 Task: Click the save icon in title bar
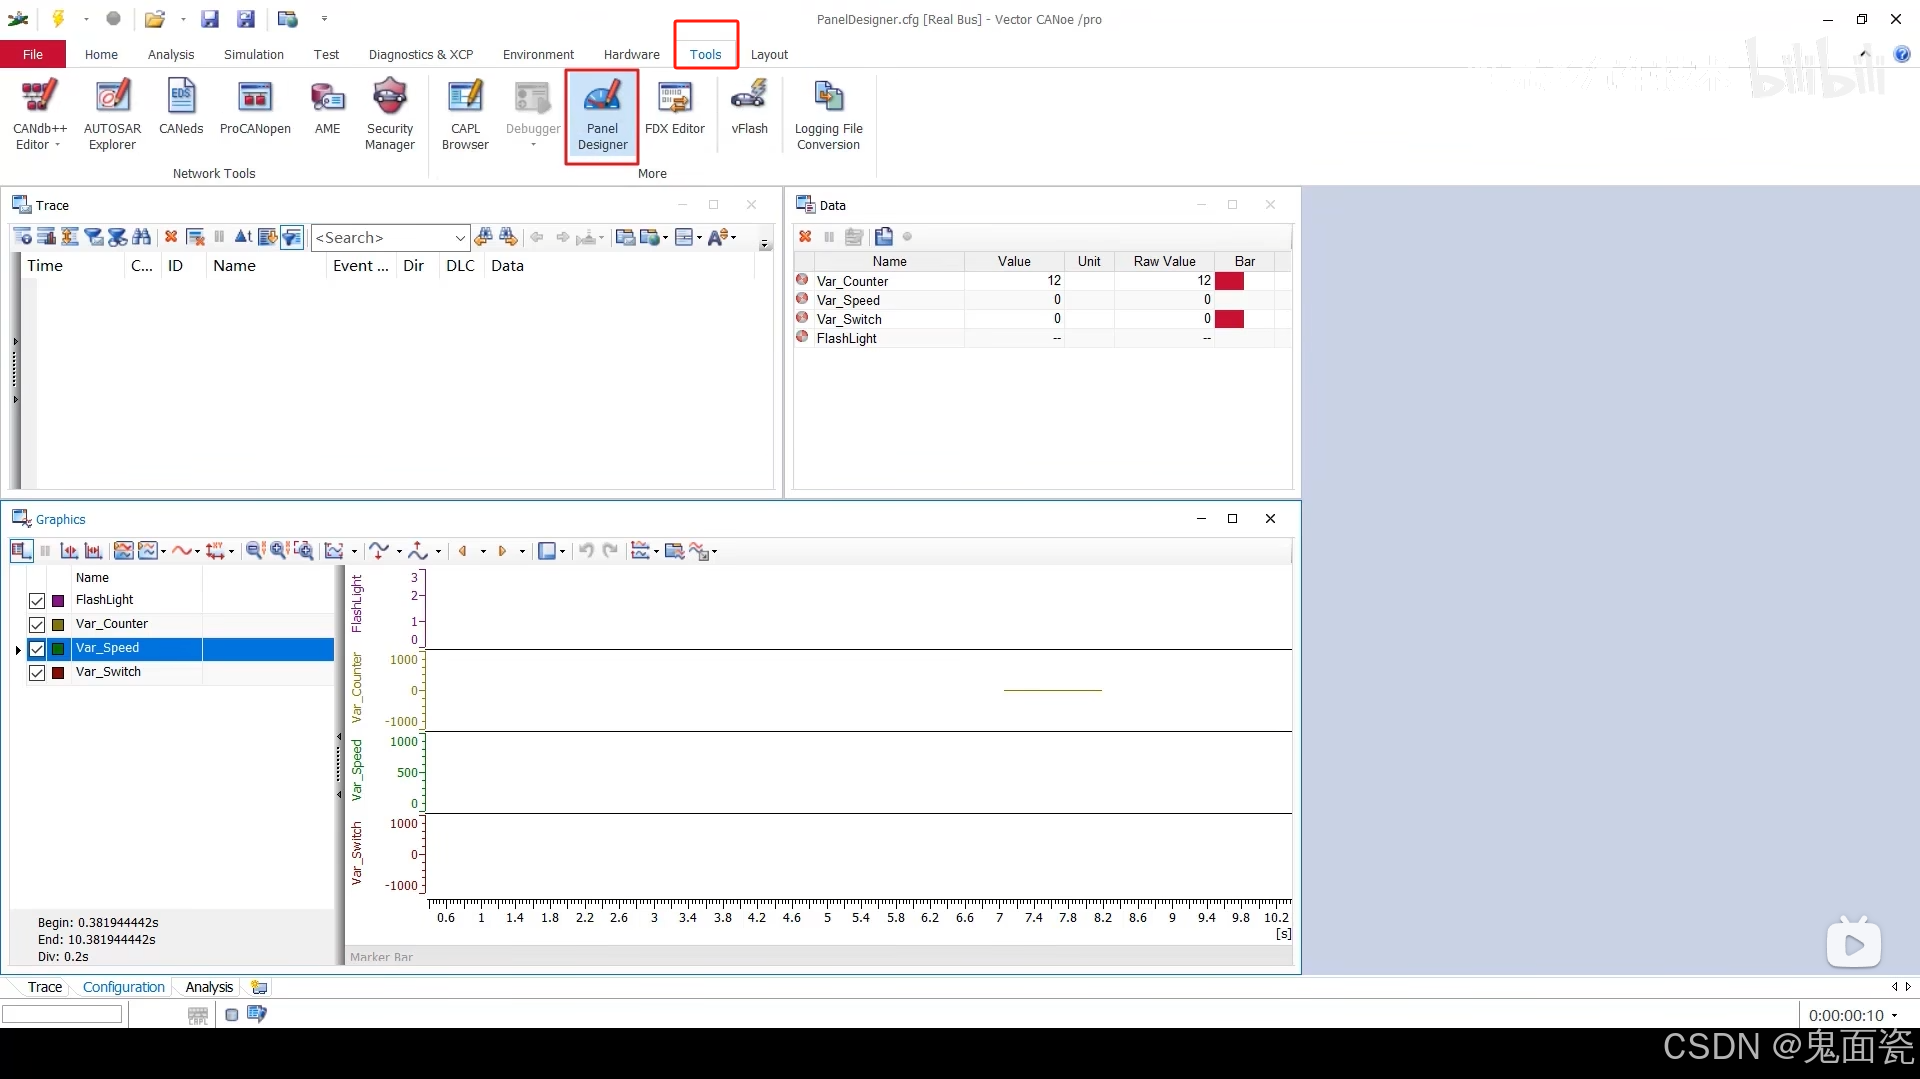click(x=209, y=18)
